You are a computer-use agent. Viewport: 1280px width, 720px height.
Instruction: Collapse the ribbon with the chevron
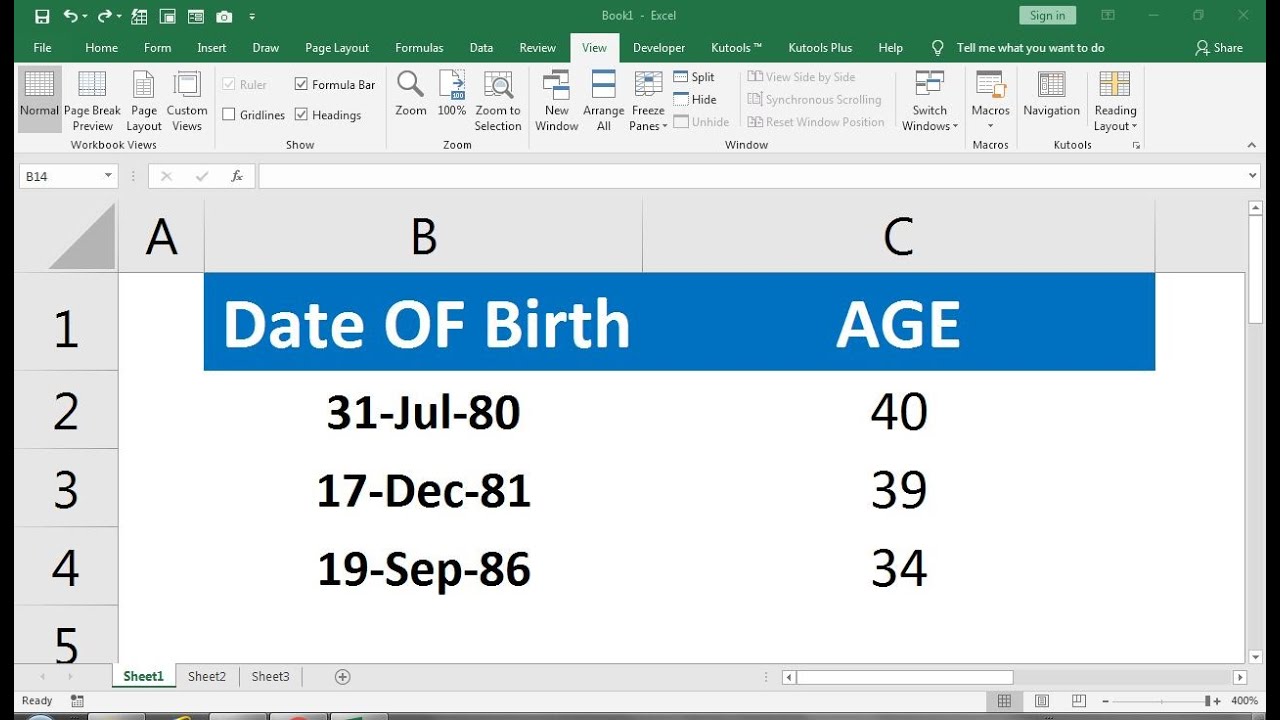(x=1252, y=145)
